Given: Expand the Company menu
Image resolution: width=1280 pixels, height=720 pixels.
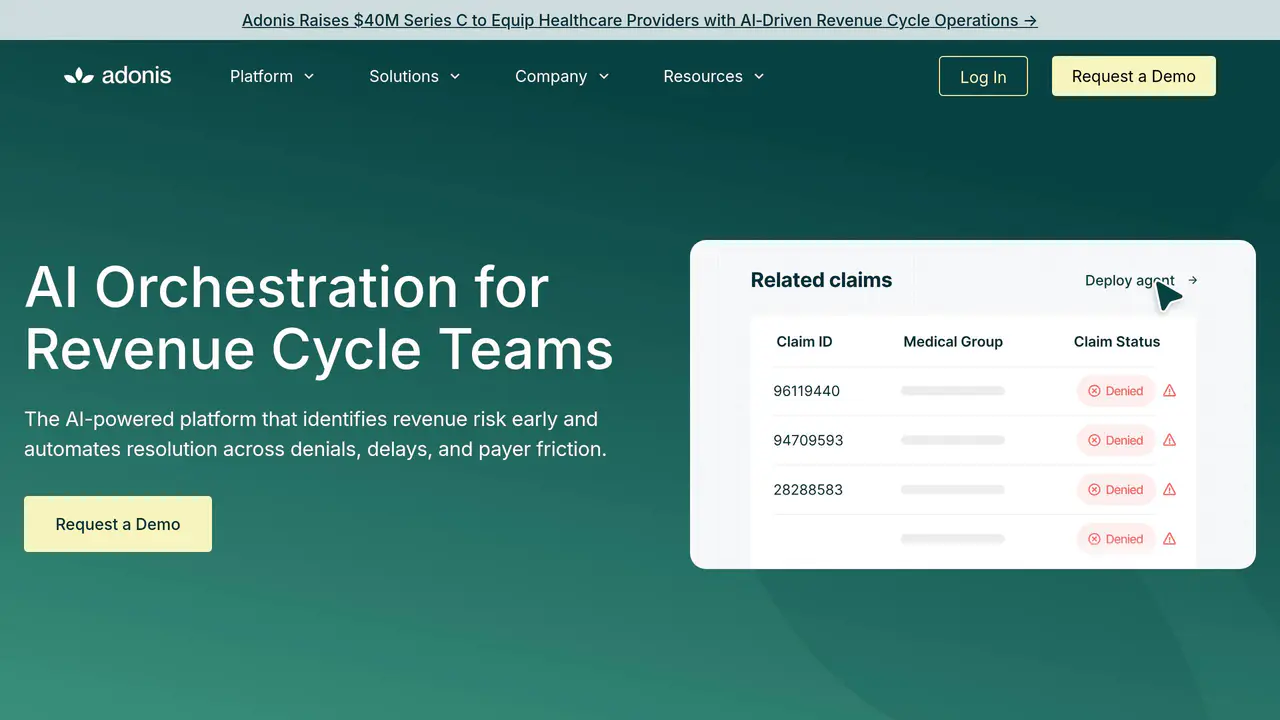Looking at the screenshot, I should (562, 76).
